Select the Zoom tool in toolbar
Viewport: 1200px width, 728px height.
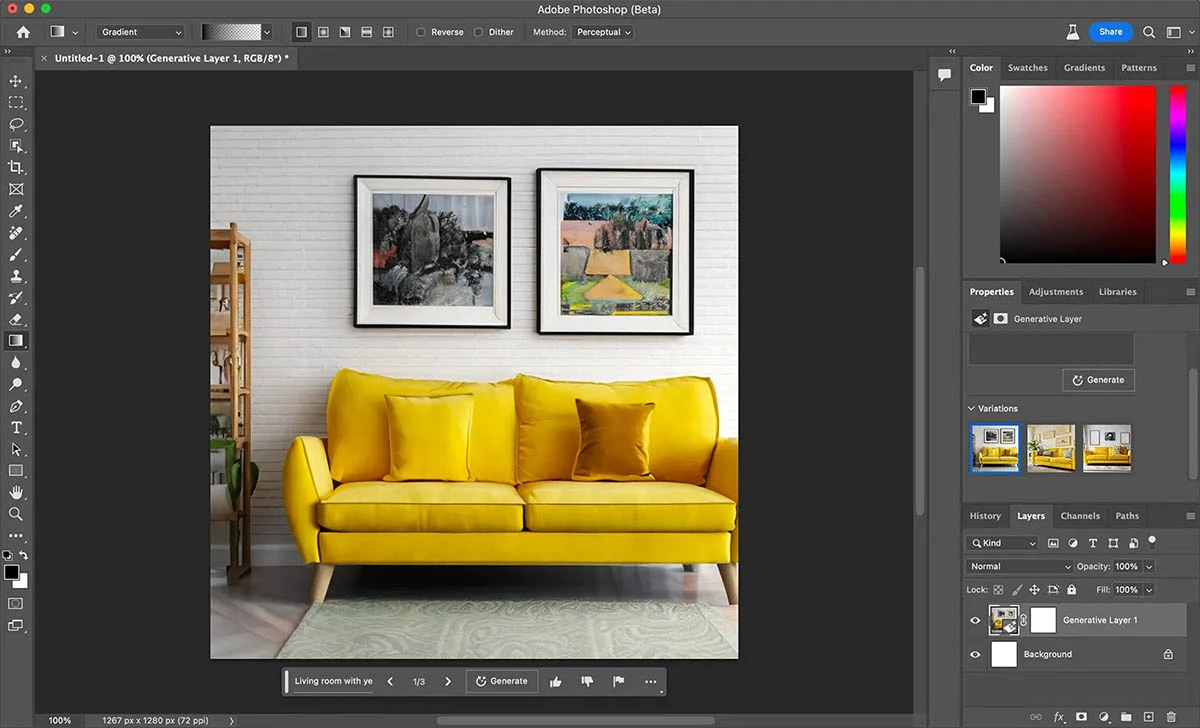[16, 514]
